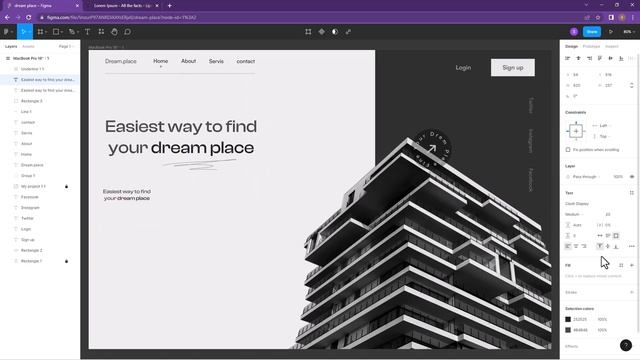Screen dimensions: 640x360
Task: Open Type details three-dots icon
Action: [x=631, y=246]
